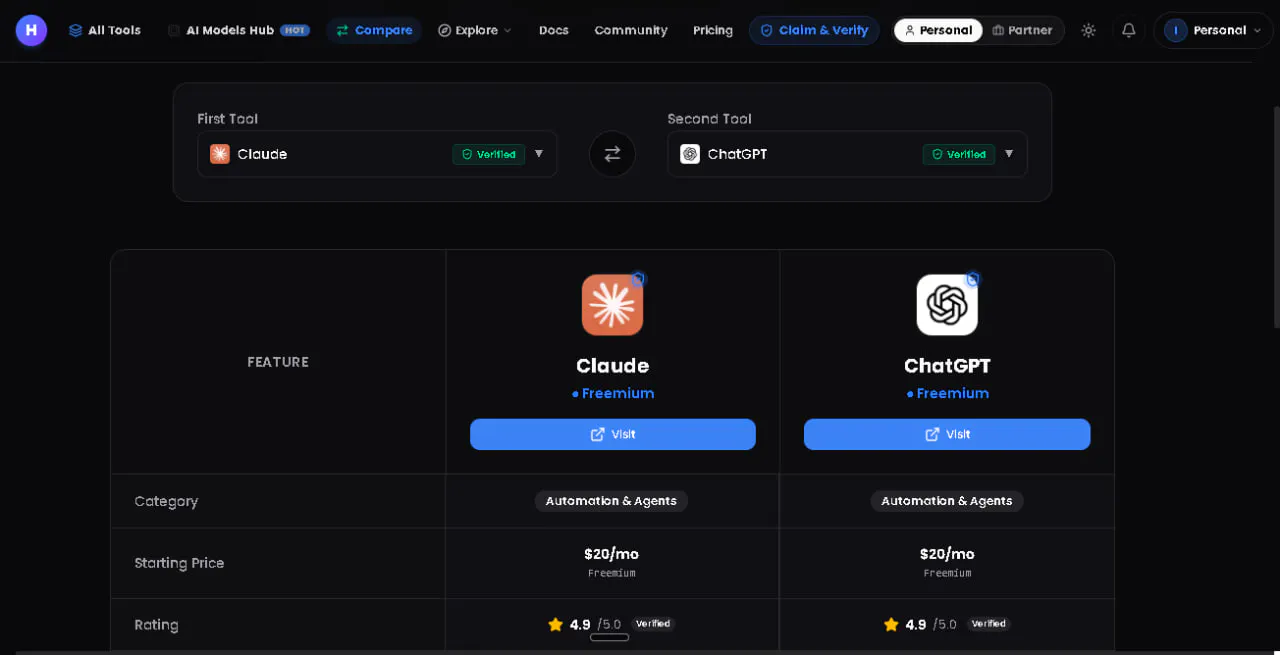The width and height of the screenshot is (1280, 655).
Task: Click the Verified badge in First Tool selector
Action: coord(489,154)
